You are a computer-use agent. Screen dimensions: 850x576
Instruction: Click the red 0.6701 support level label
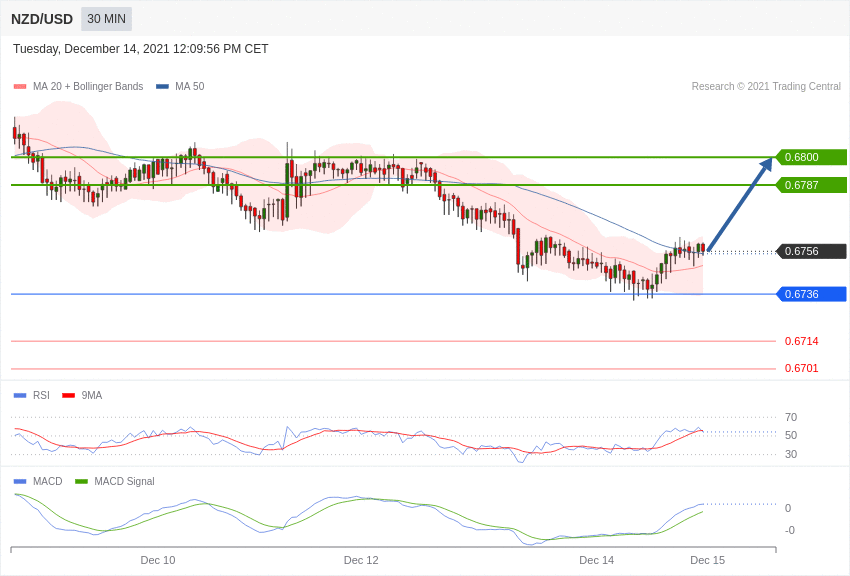click(801, 368)
